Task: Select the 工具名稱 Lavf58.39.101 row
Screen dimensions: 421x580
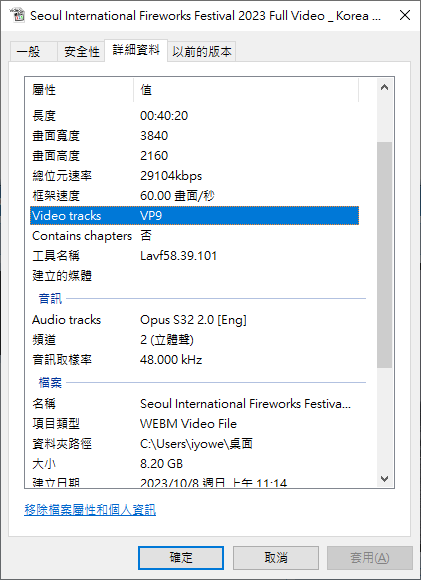Action: coord(194,256)
